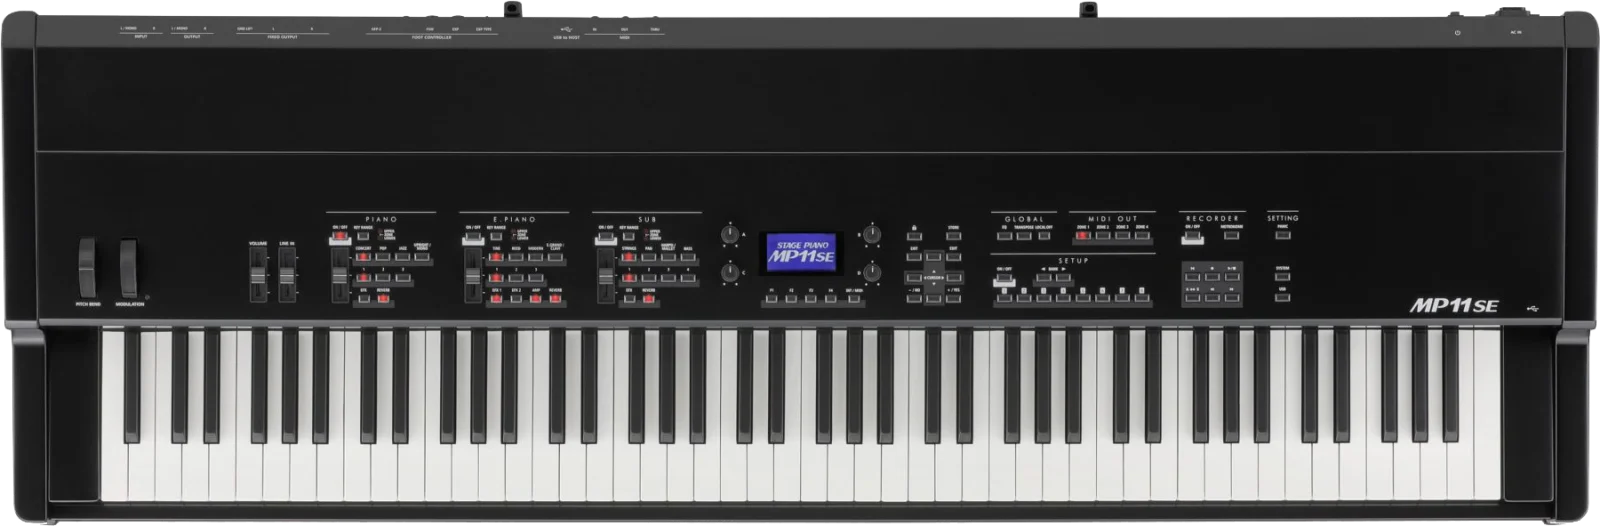The height and width of the screenshot is (526, 1600).
Task: Select the MODERN electric piano button
Action: (535, 257)
